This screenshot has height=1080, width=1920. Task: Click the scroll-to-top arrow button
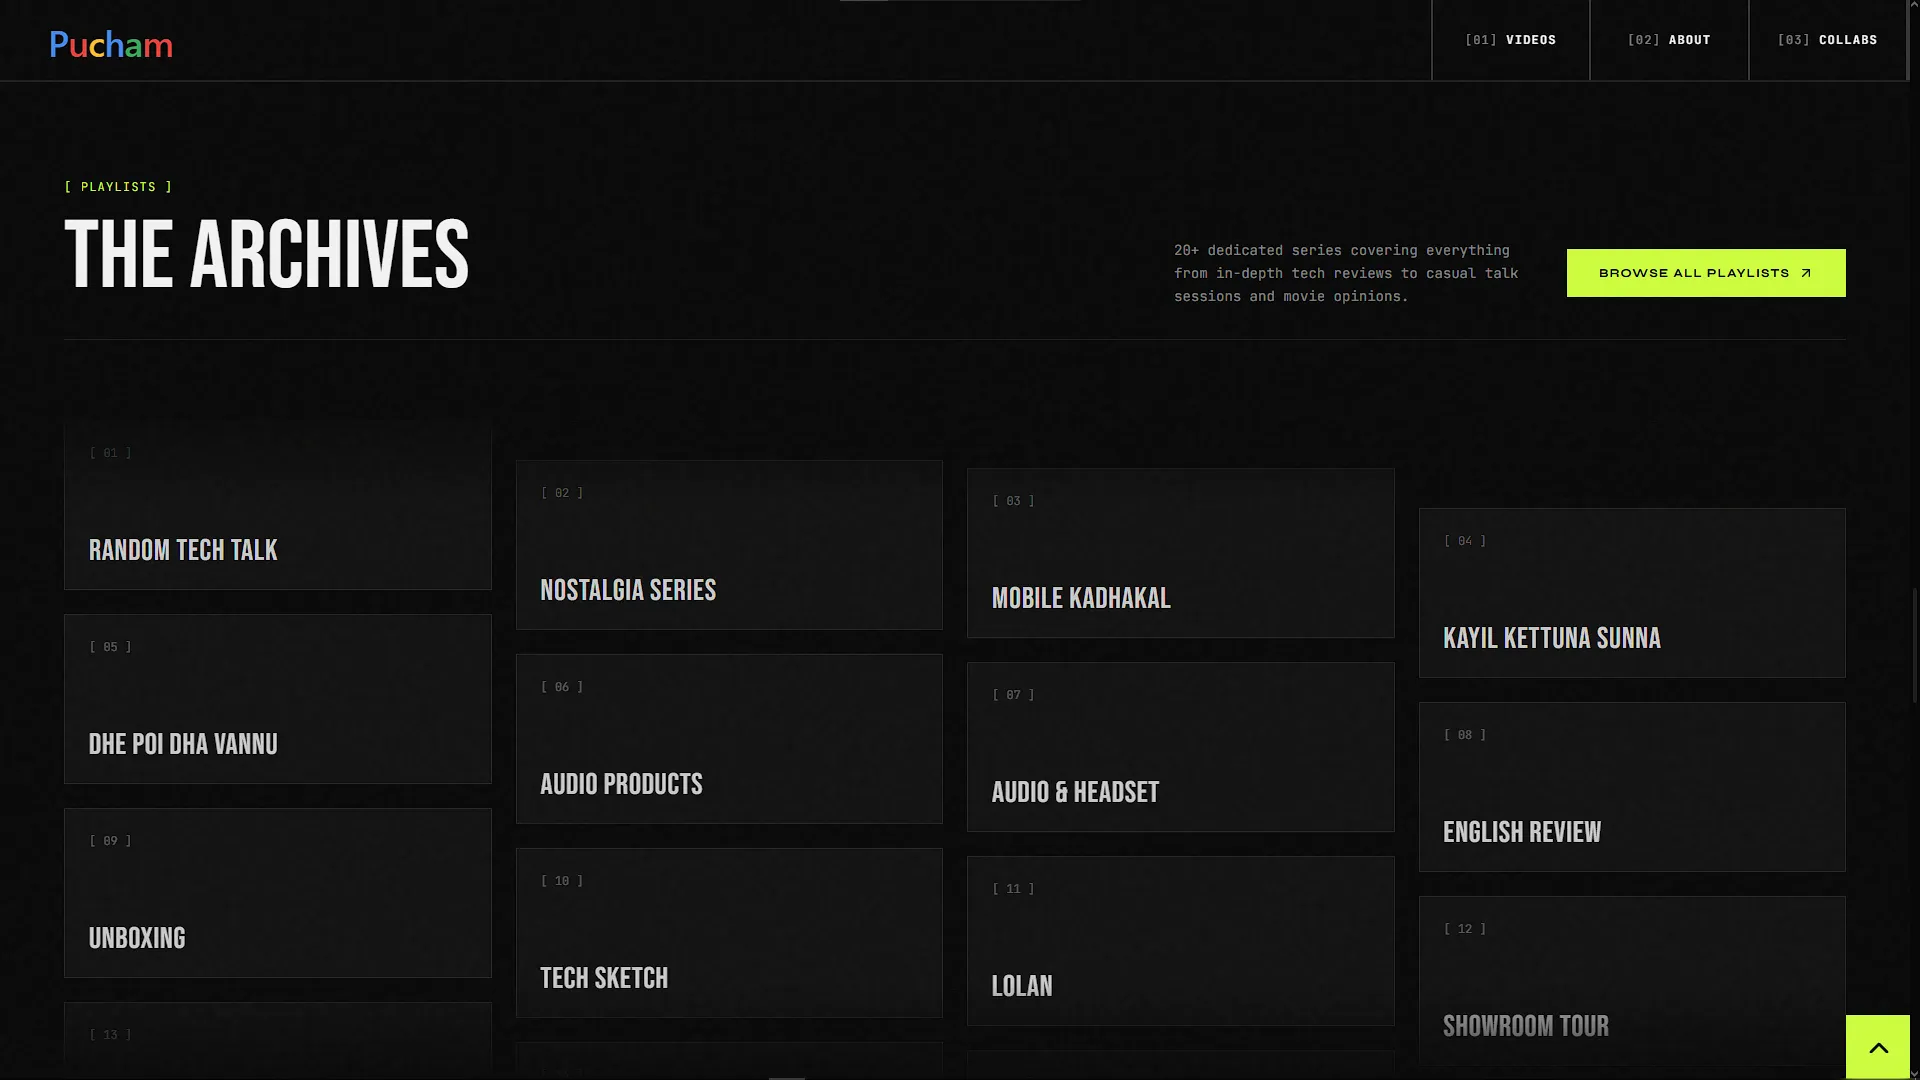point(1877,1047)
